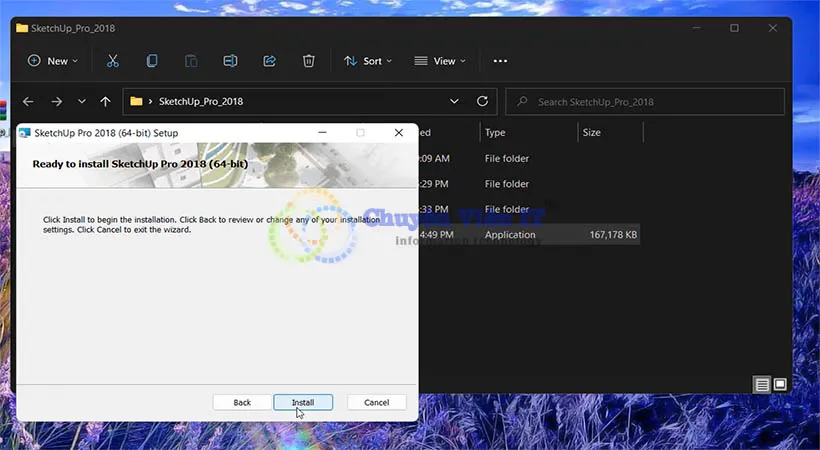Screen dimensions: 820x450
Task: Open the Sort dropdown menu
Action: click(x=367, y=61)
